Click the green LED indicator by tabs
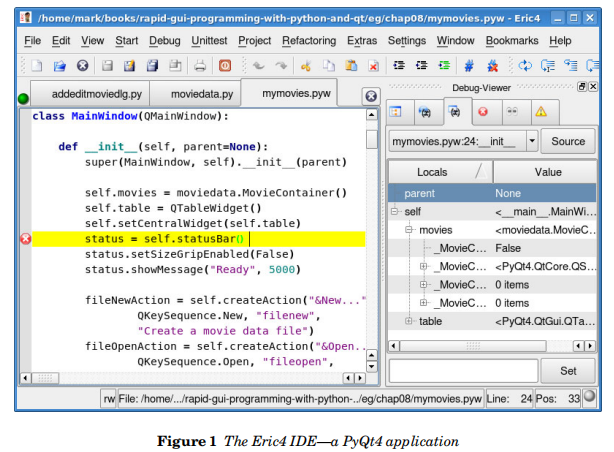614x452 pixels. 23,99
